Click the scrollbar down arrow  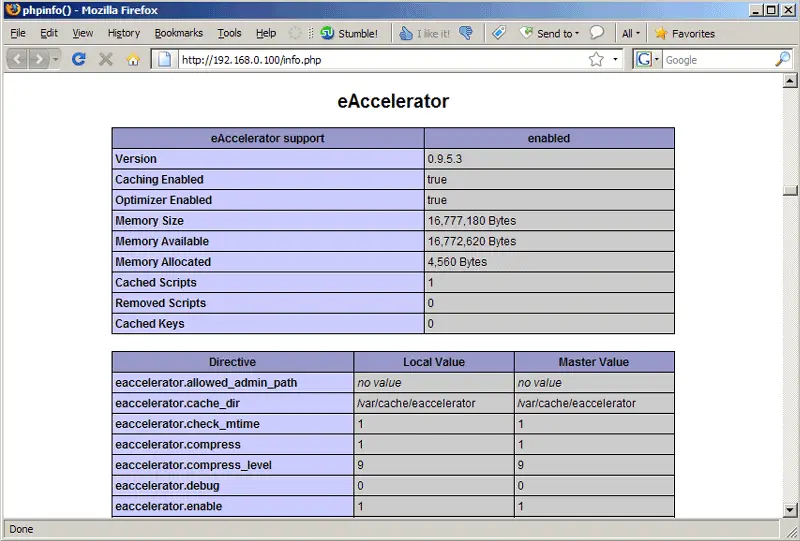pos(790,509)
